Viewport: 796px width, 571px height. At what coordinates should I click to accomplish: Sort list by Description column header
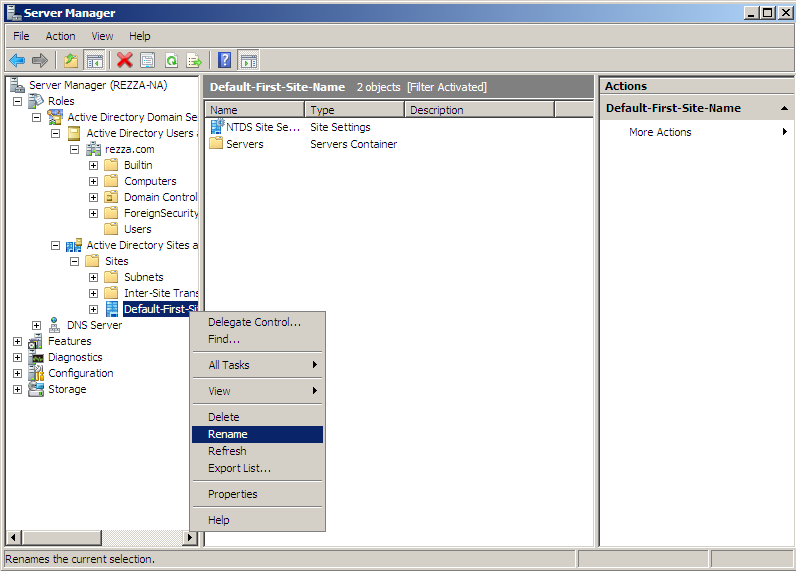click(480, 110)
